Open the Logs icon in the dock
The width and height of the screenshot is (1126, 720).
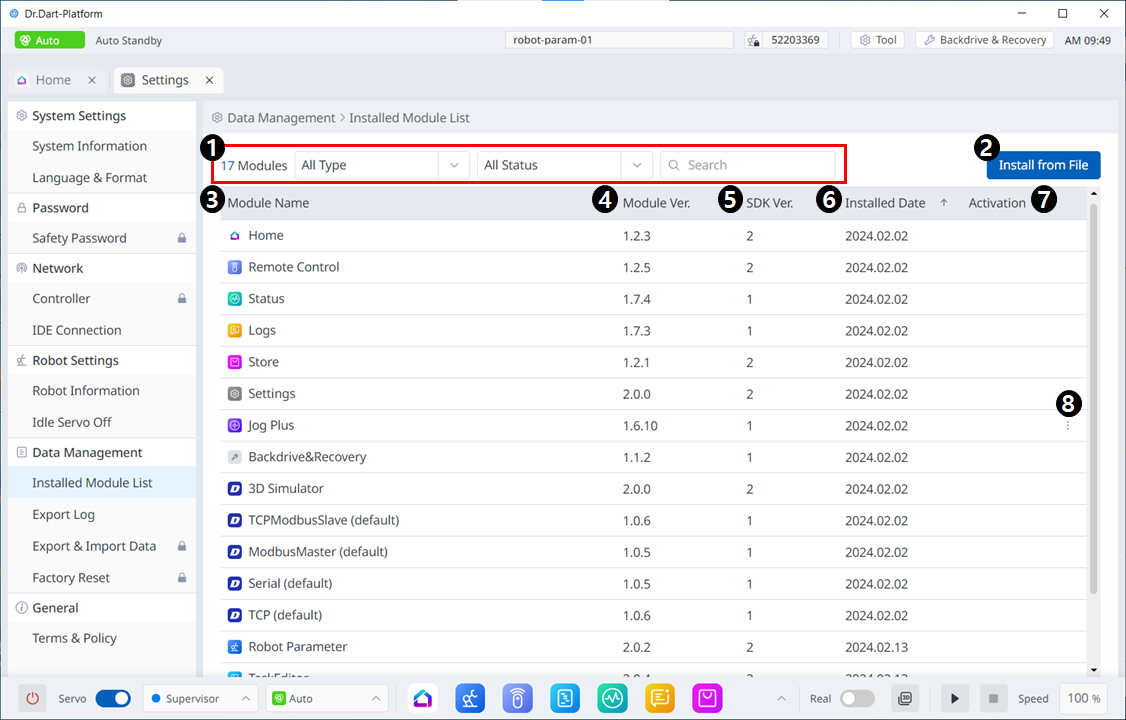(660, 698)
